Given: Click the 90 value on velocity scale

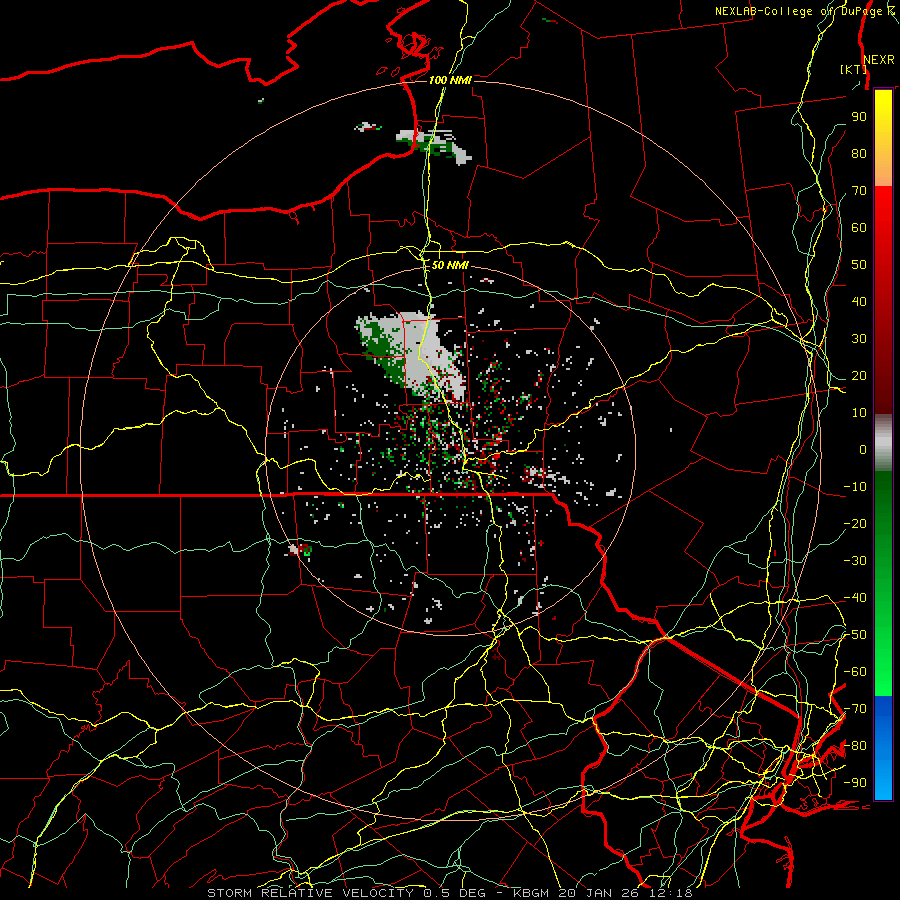Looking at the screenshot, I should 859,117.
